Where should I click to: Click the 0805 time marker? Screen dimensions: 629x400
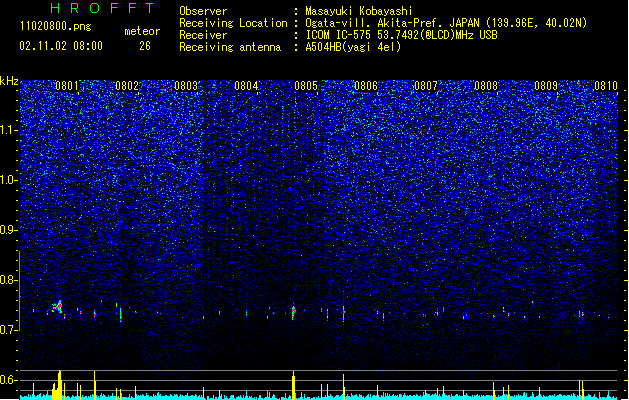[x=306, y=86]
